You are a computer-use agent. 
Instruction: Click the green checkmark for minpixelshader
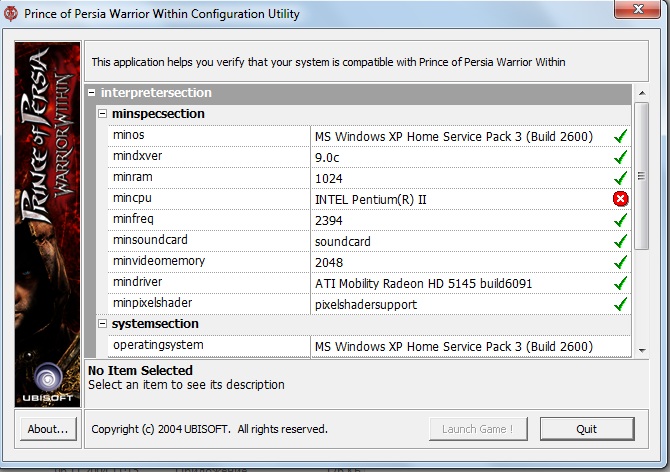[x=620, y=304]
